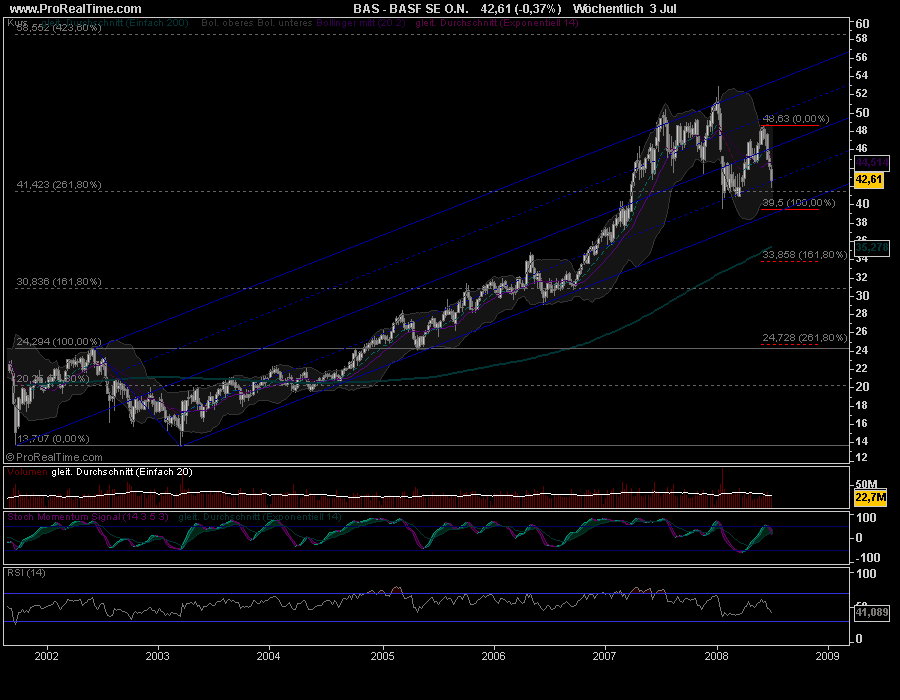This screenshot has height=700, width=900.
Task: Click stochastic panel gleit. Durchschnitt (Exponentiell 14) label
Action: [260, 517]
